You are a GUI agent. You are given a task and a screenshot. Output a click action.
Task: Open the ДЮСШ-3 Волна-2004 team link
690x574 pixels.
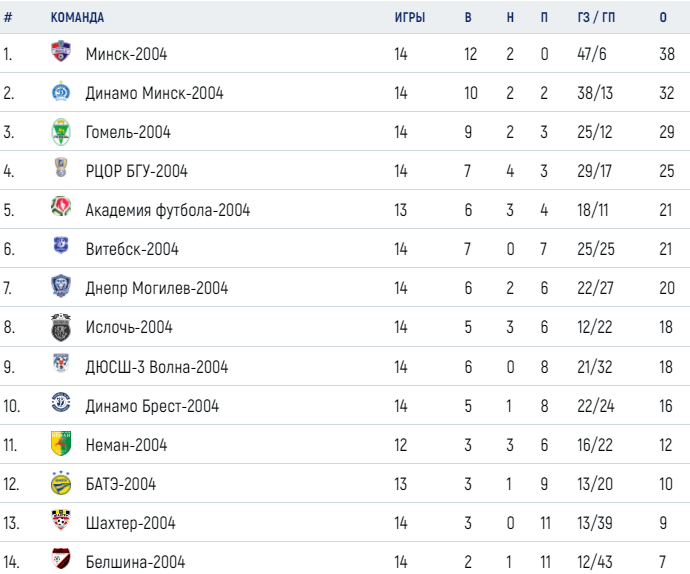click(x=157, y=367)
